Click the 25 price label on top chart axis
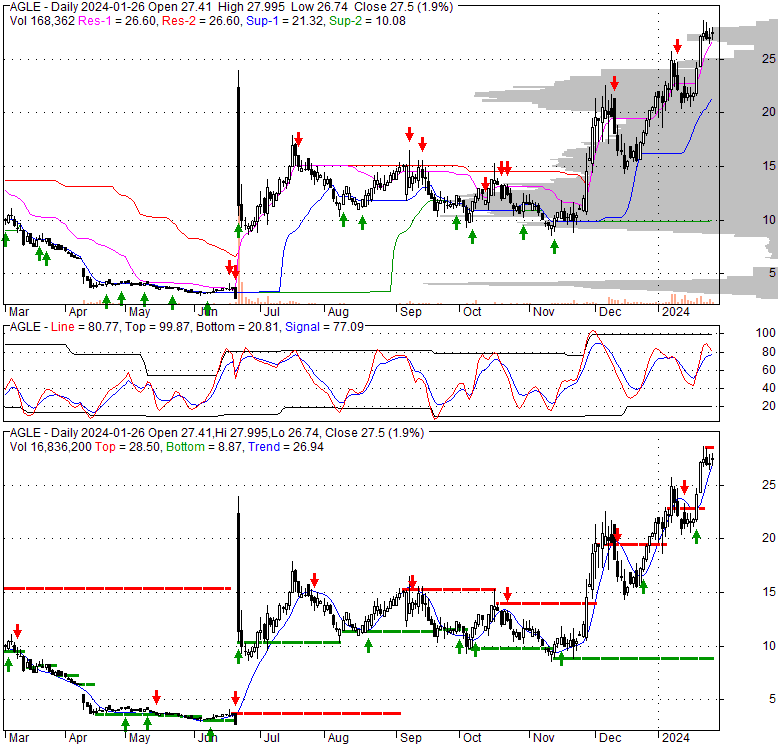This screenshot has height=745, width=780. (x=769, y=59)
